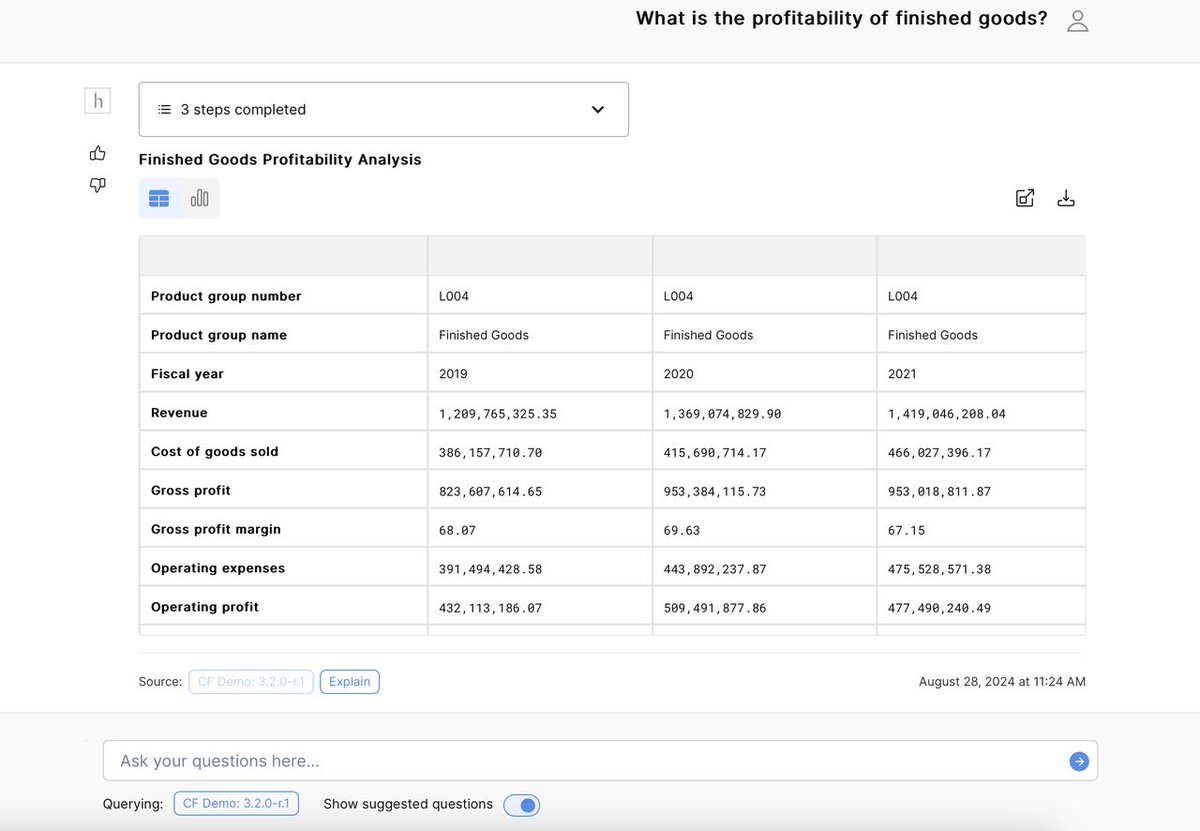The width and height of the screenshot is (1200, 831).
Task: Click revenue value 1,419,046,208.04
Action: (x=947, y=414)
